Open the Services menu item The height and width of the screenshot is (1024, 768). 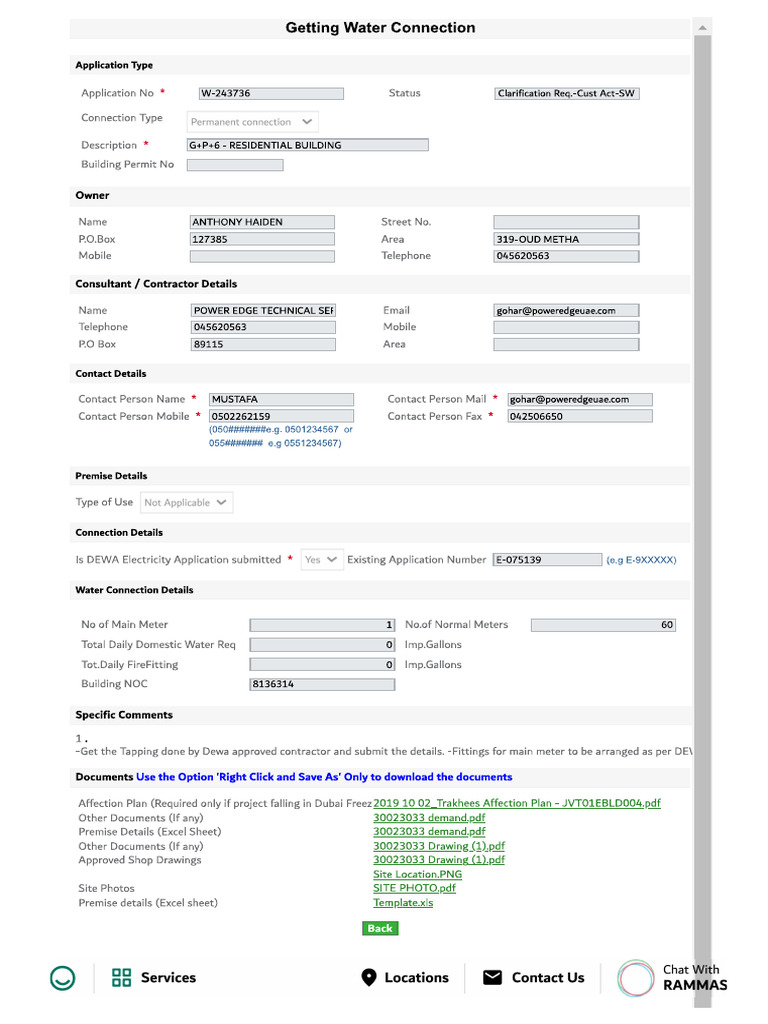pyautogui.click(x=168, y=978)
